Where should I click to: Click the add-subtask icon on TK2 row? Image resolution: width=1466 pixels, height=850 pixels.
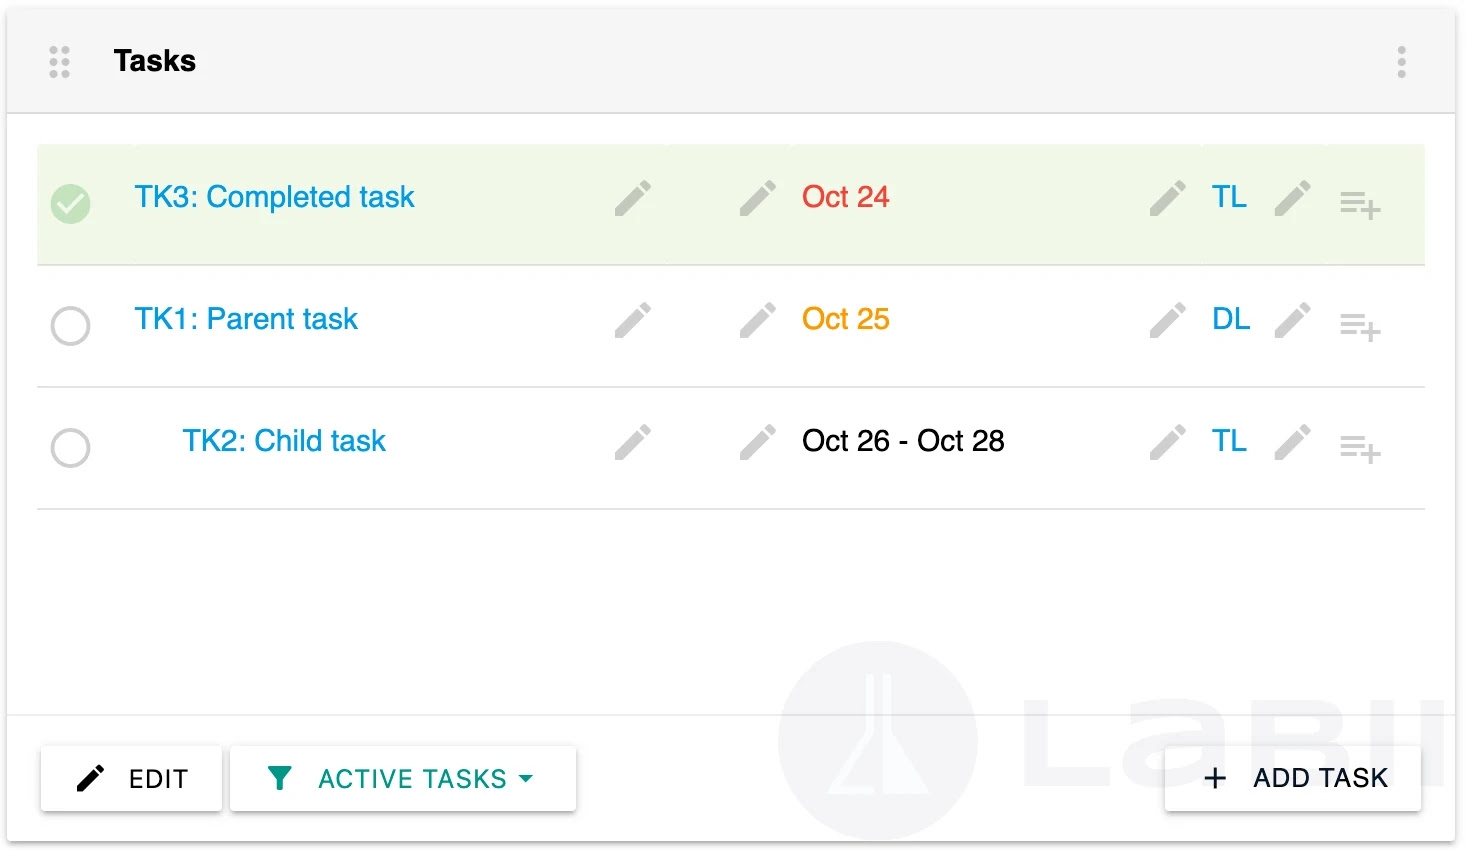pos(1360,449)
